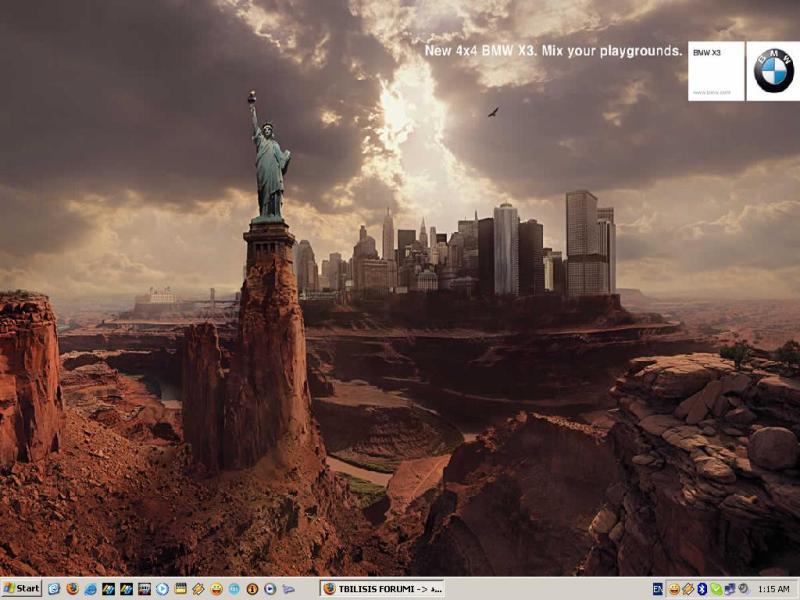Launch Mozilla Firefox from Quick Launch

coord(72,589)
